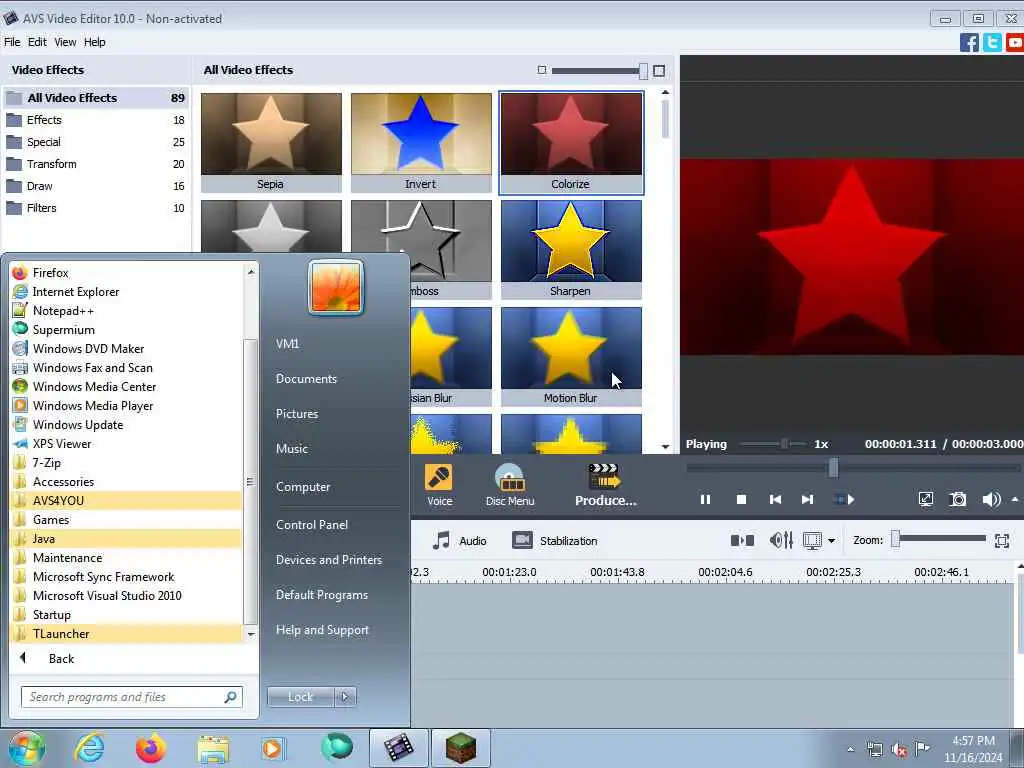Open the Disc Menu tool
Screen dimensions: 1024x768
tap(510, 485)
